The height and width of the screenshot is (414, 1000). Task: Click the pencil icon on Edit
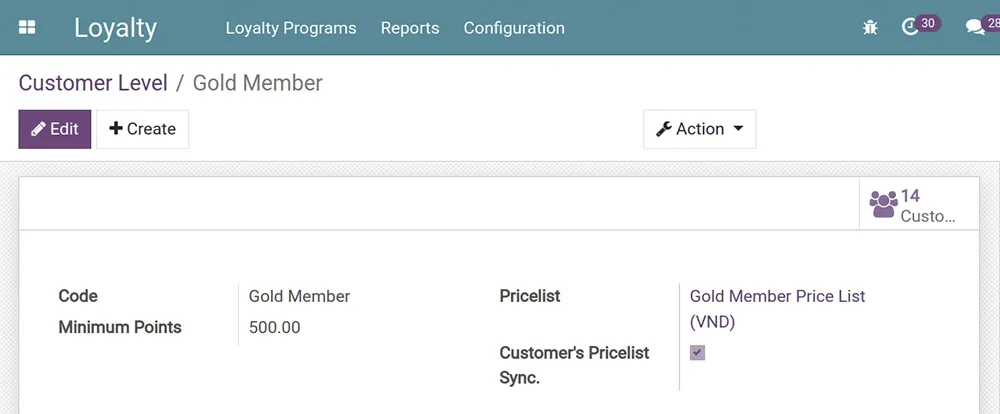[38, 129]
